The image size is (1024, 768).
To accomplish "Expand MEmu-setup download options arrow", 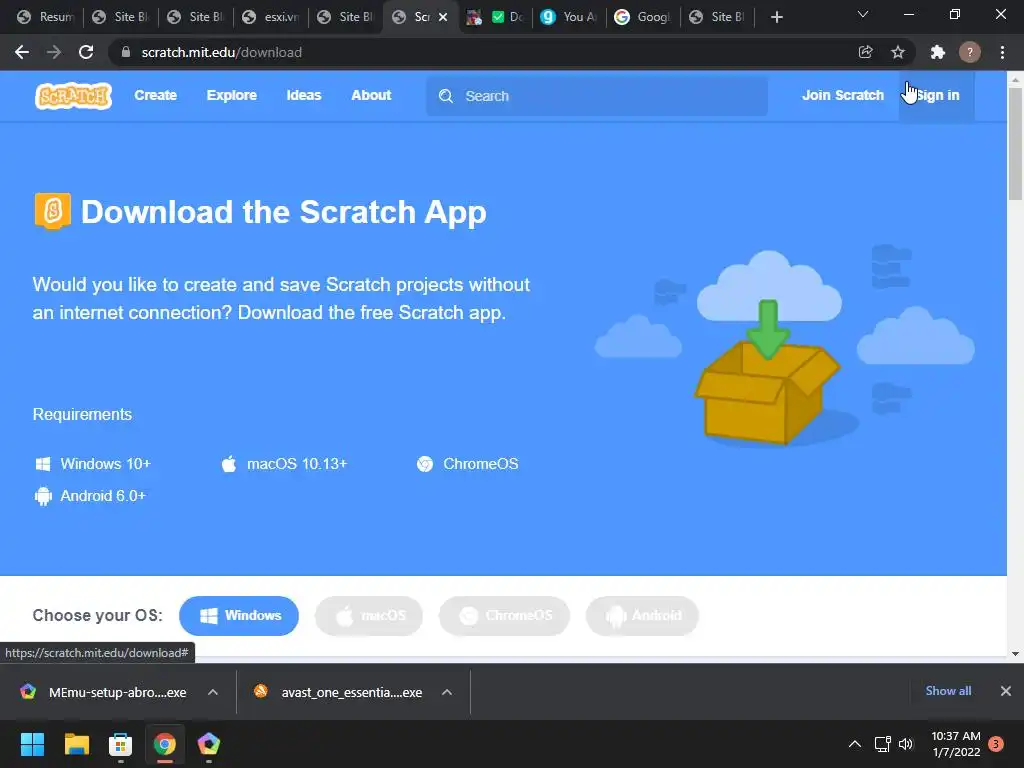I will pyautogui.click(x=213, y=692).
